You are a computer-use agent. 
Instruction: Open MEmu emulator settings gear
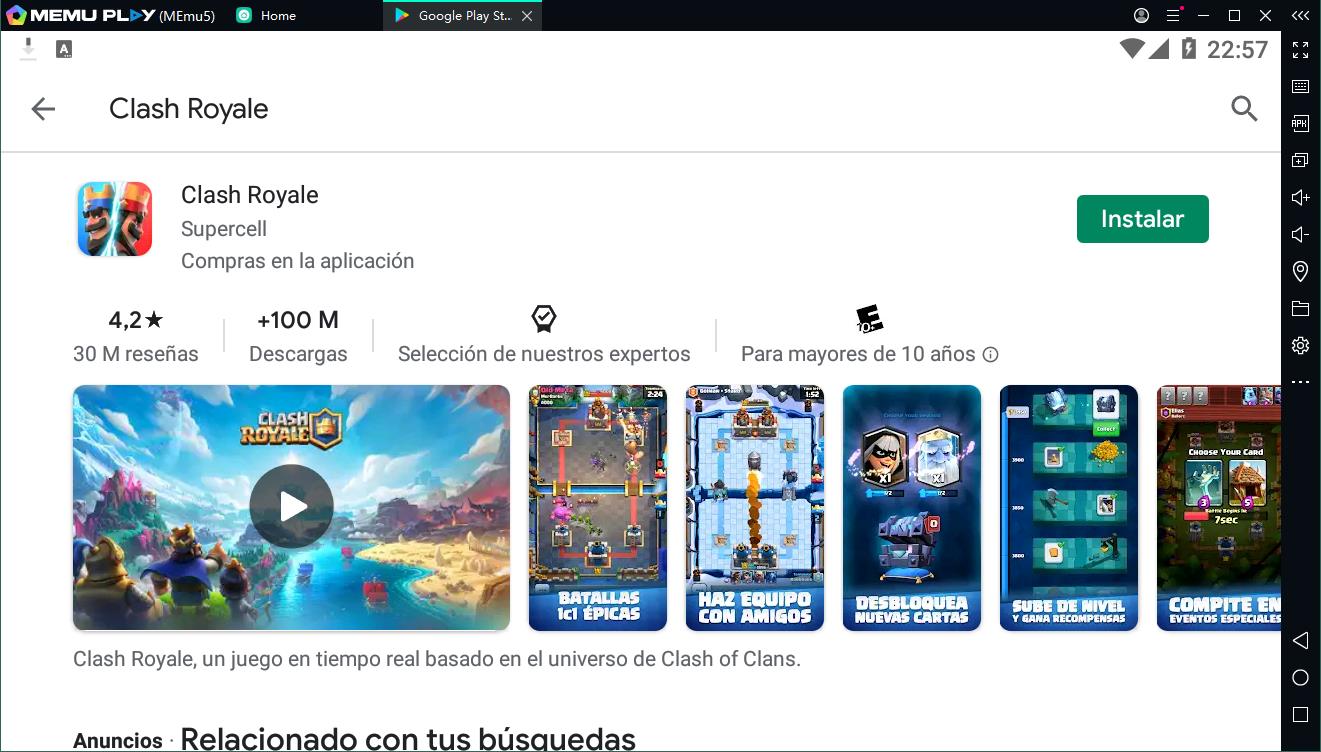coord(1300,345)
